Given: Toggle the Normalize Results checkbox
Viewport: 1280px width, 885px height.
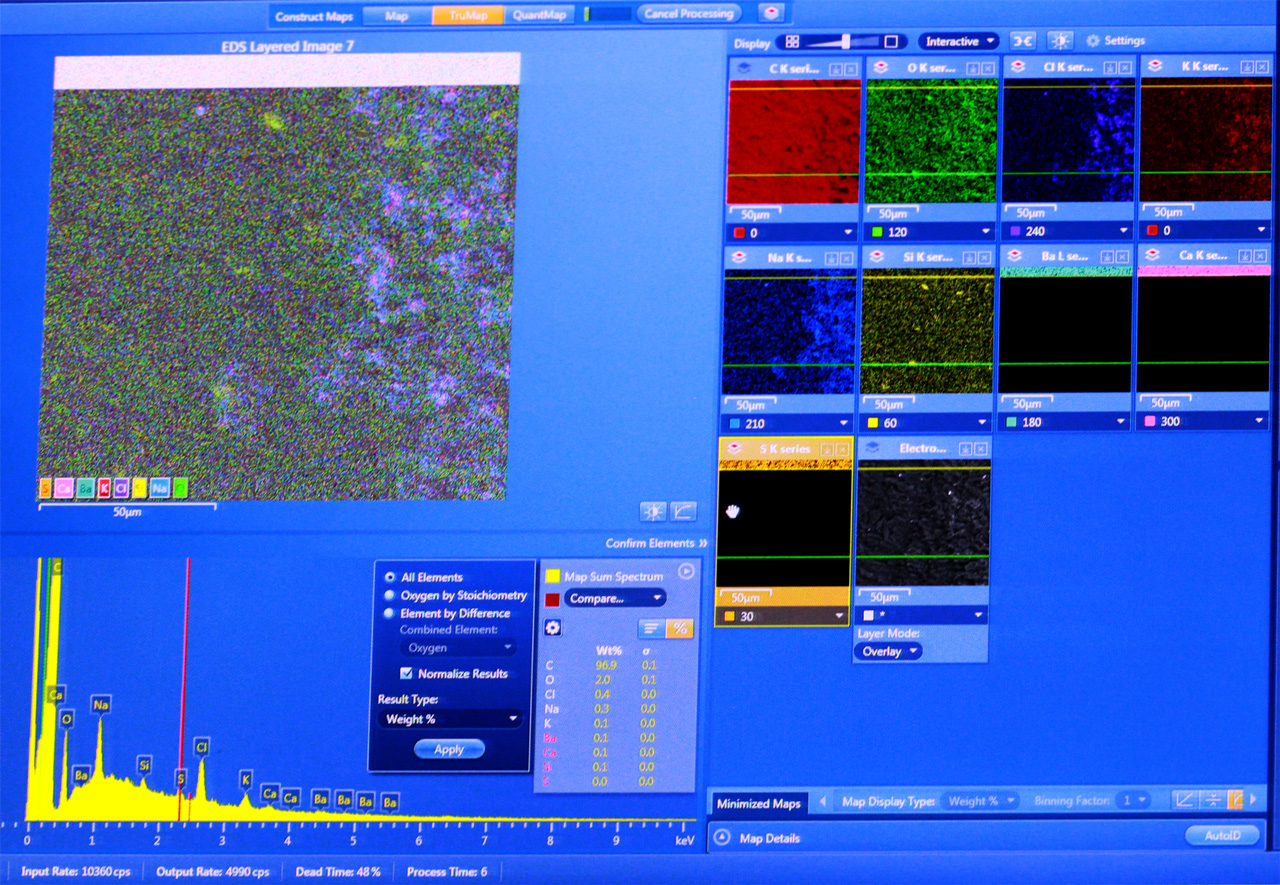Looking at the screenshot, I should [406, 673].
